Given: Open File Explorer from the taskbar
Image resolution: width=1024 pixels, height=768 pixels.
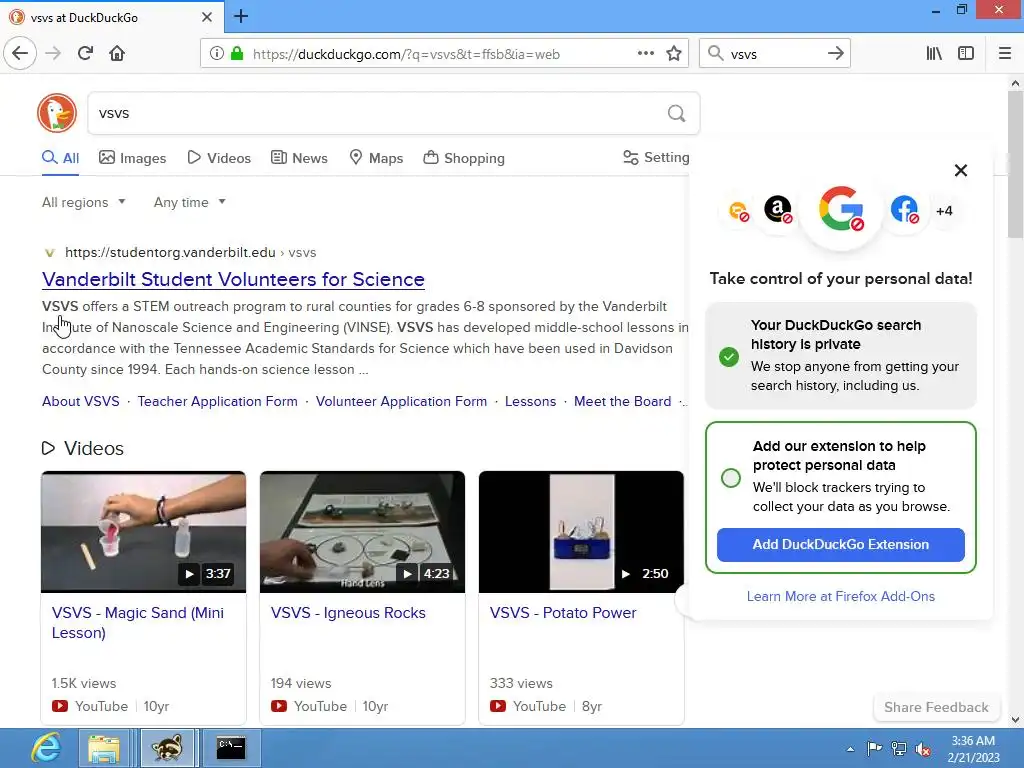Looking at the screenshot, I should (x=104, y=748).
